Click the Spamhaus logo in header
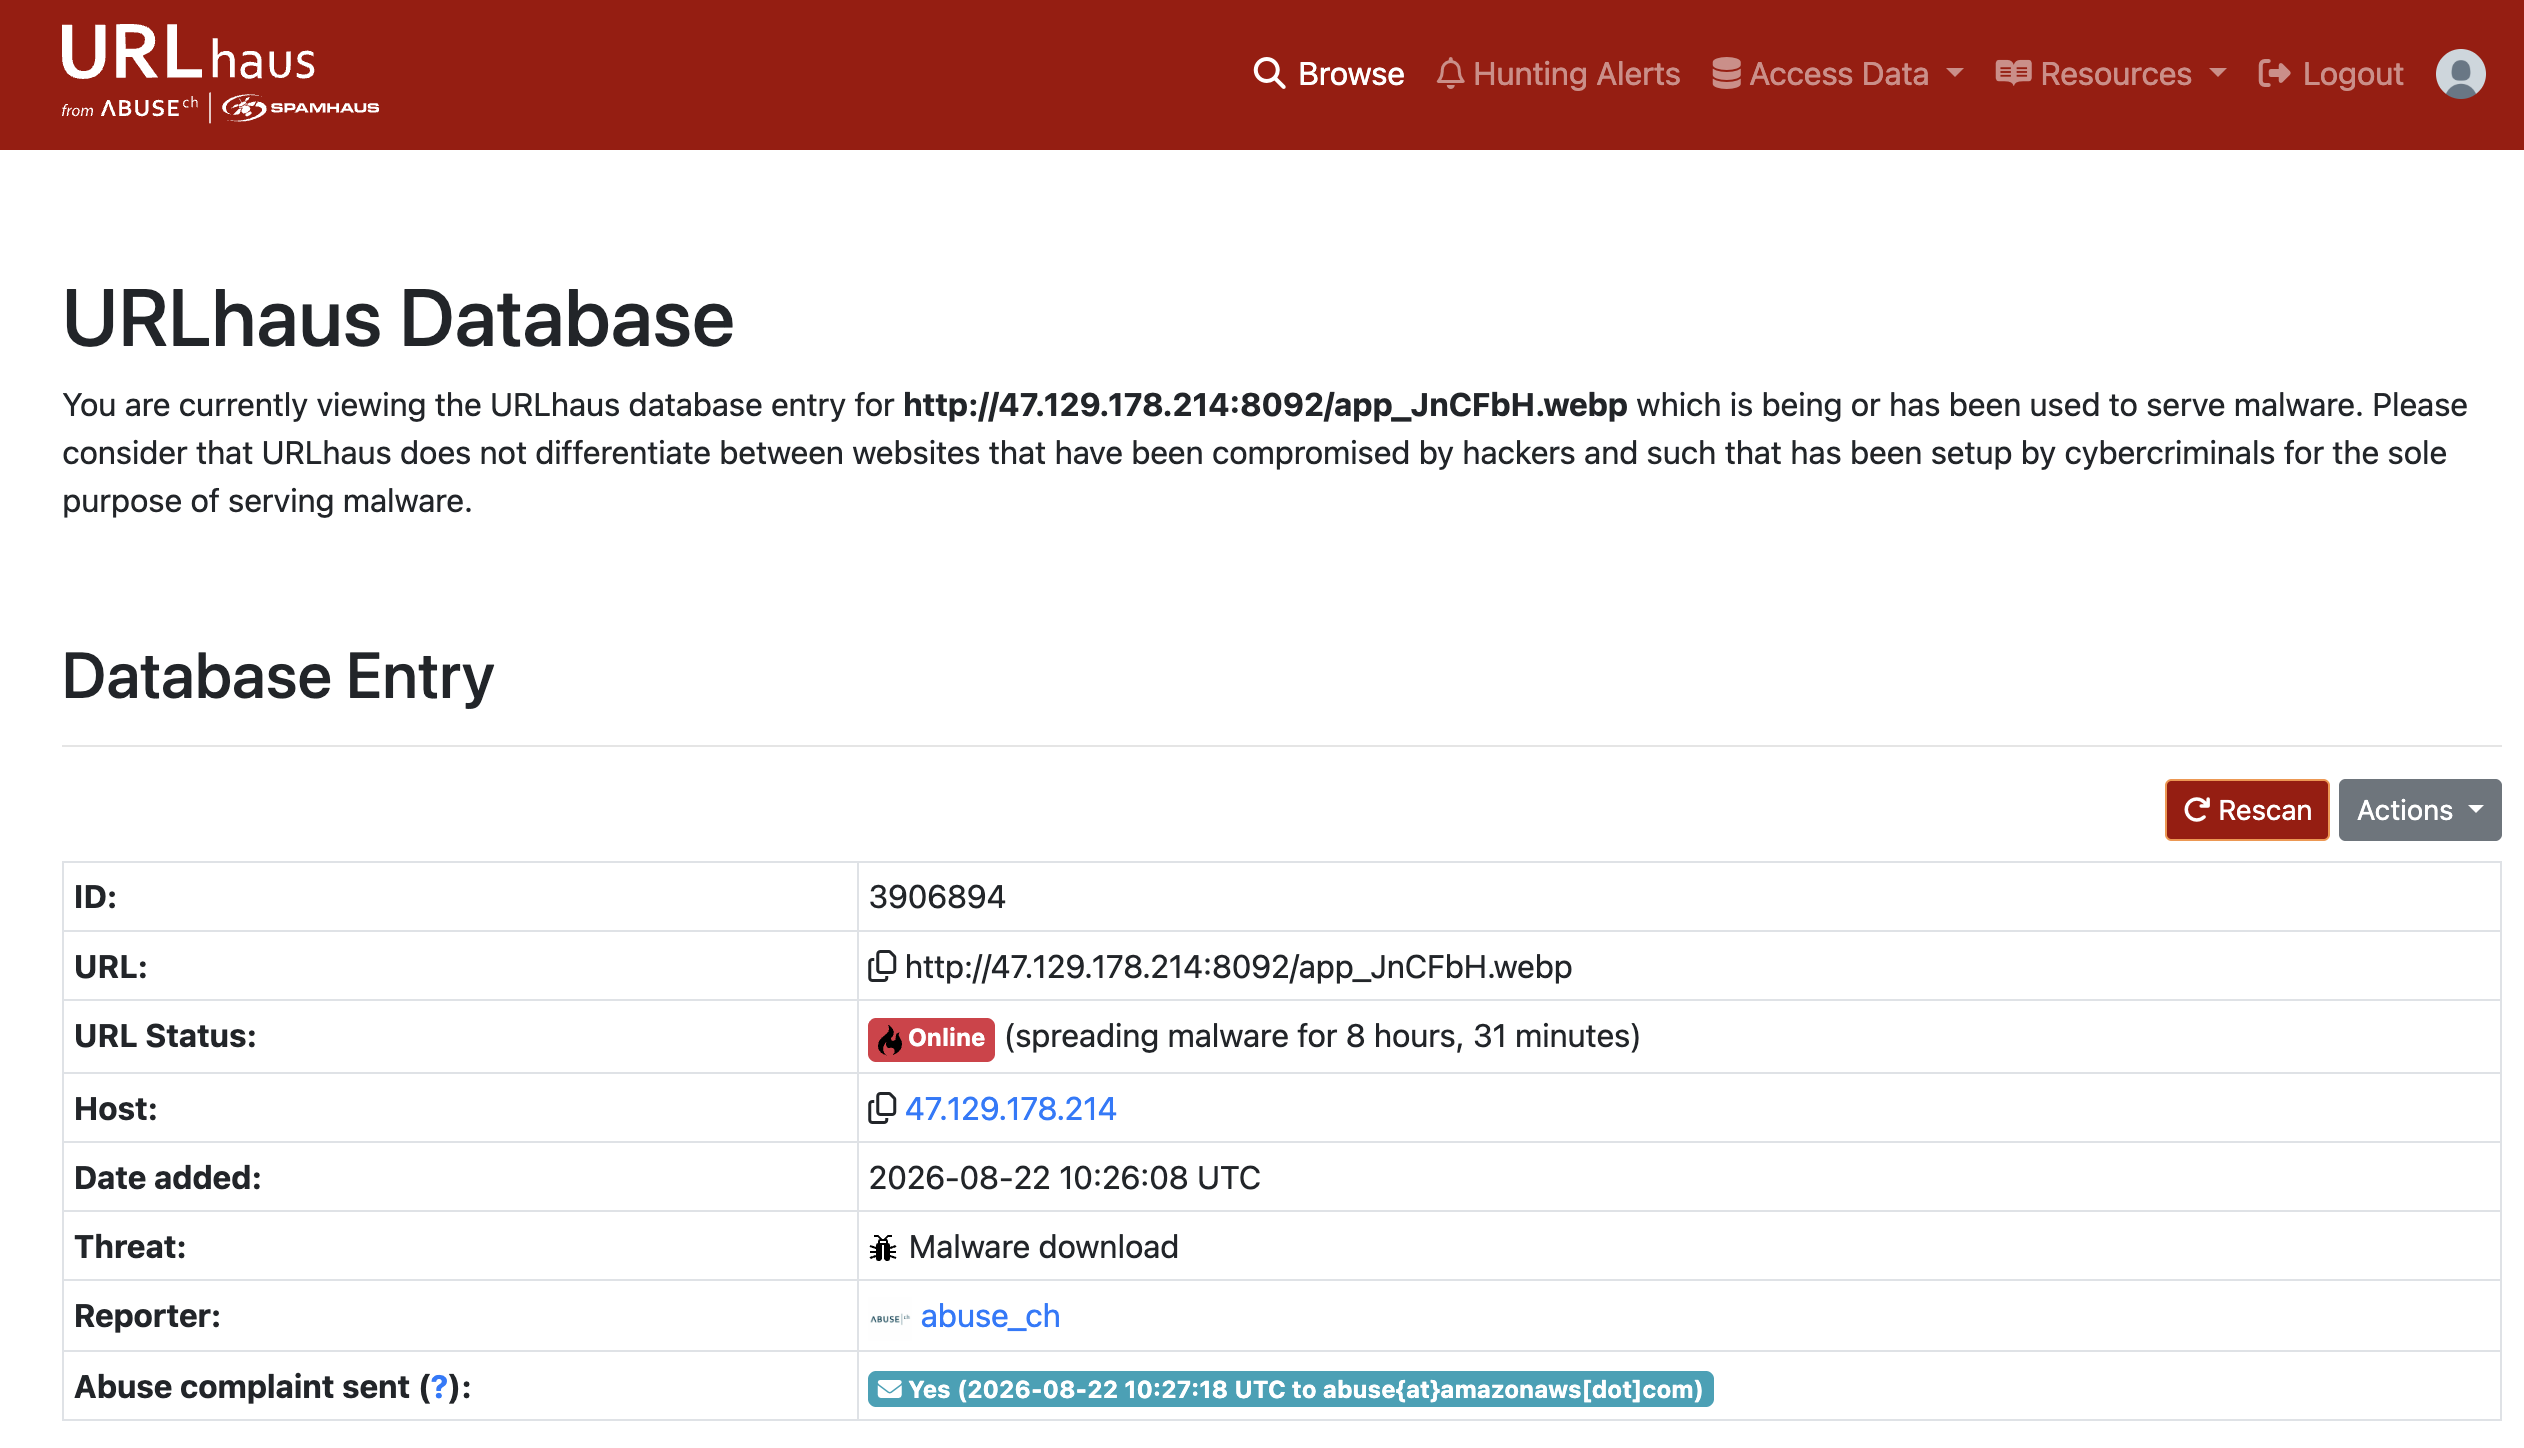This screenshot has height=1448, width=2524. click(x=301, y=107)
